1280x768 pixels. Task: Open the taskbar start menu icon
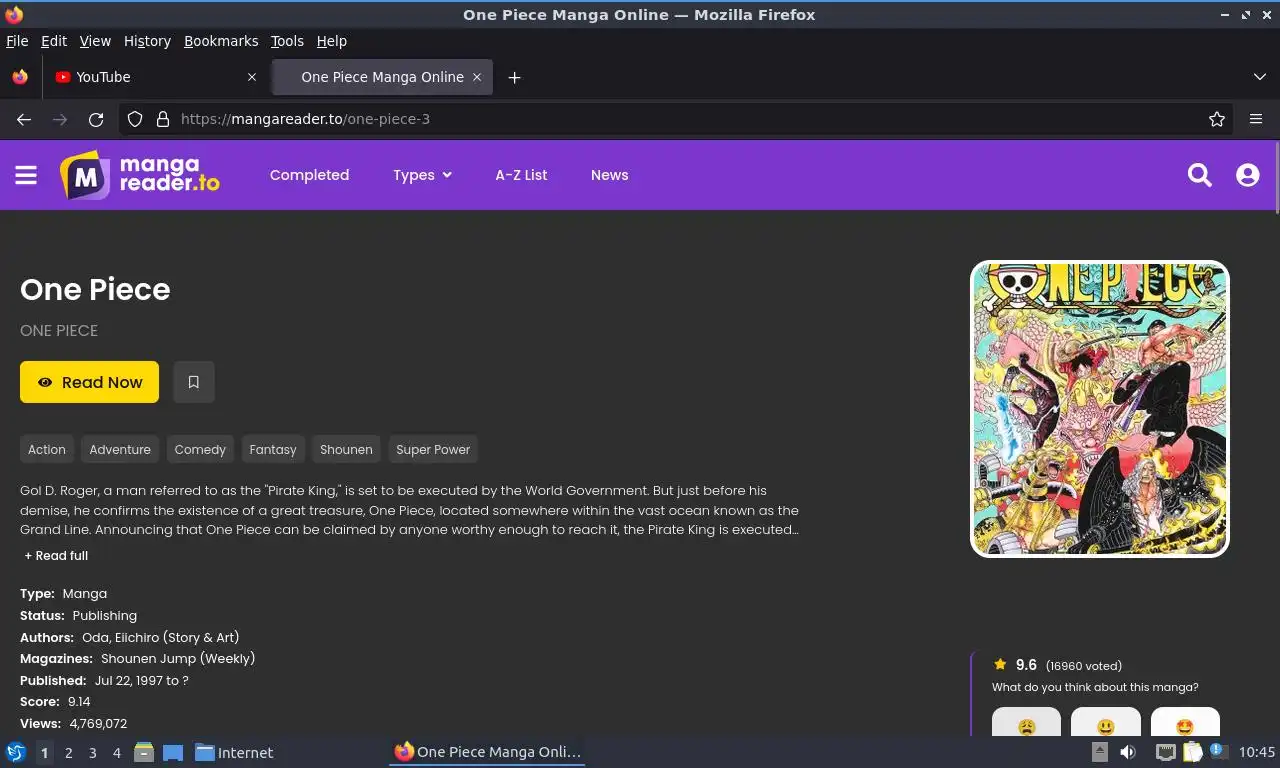(x=15, y=753)
